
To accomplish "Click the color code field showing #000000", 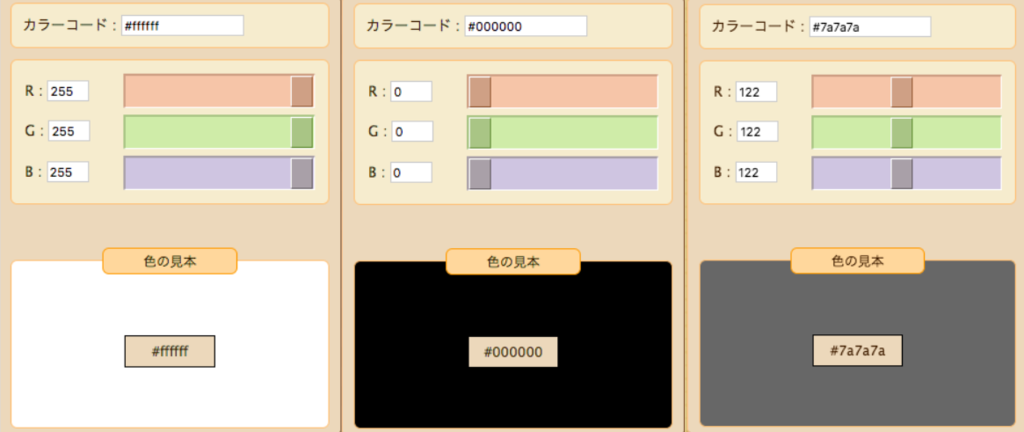I will tap(526, 26).
